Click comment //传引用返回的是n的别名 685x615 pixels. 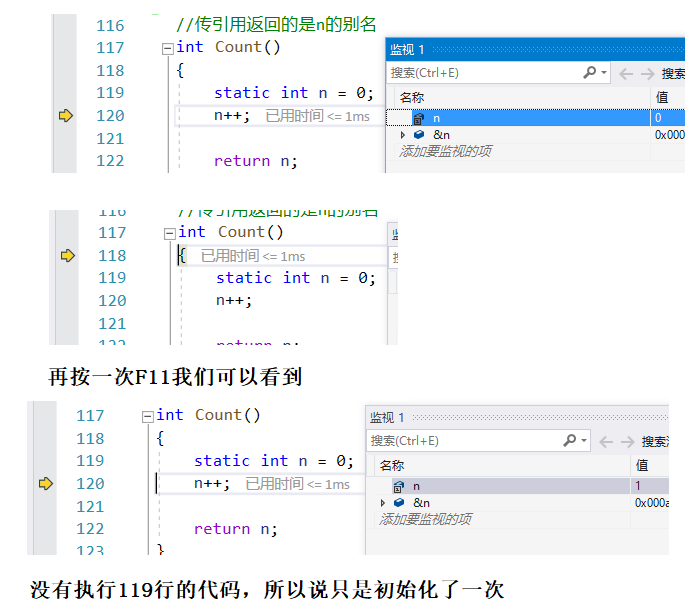[276, 24]
